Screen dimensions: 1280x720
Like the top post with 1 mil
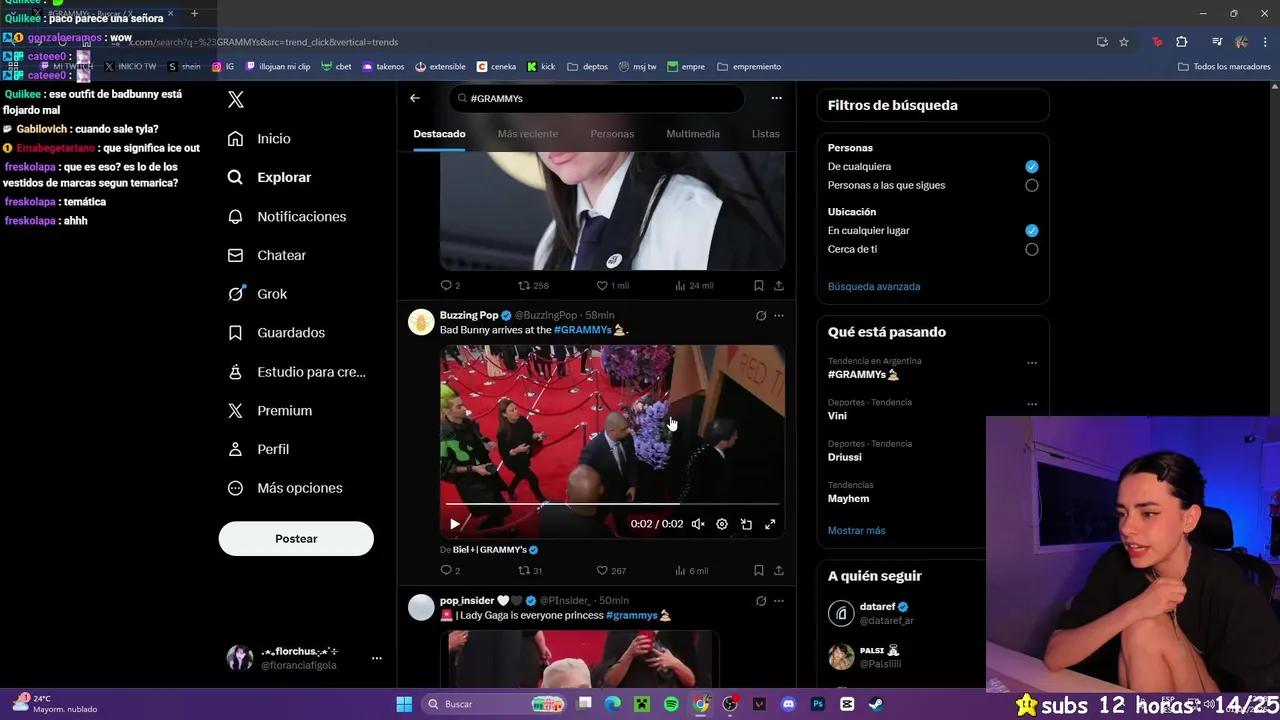612,286
